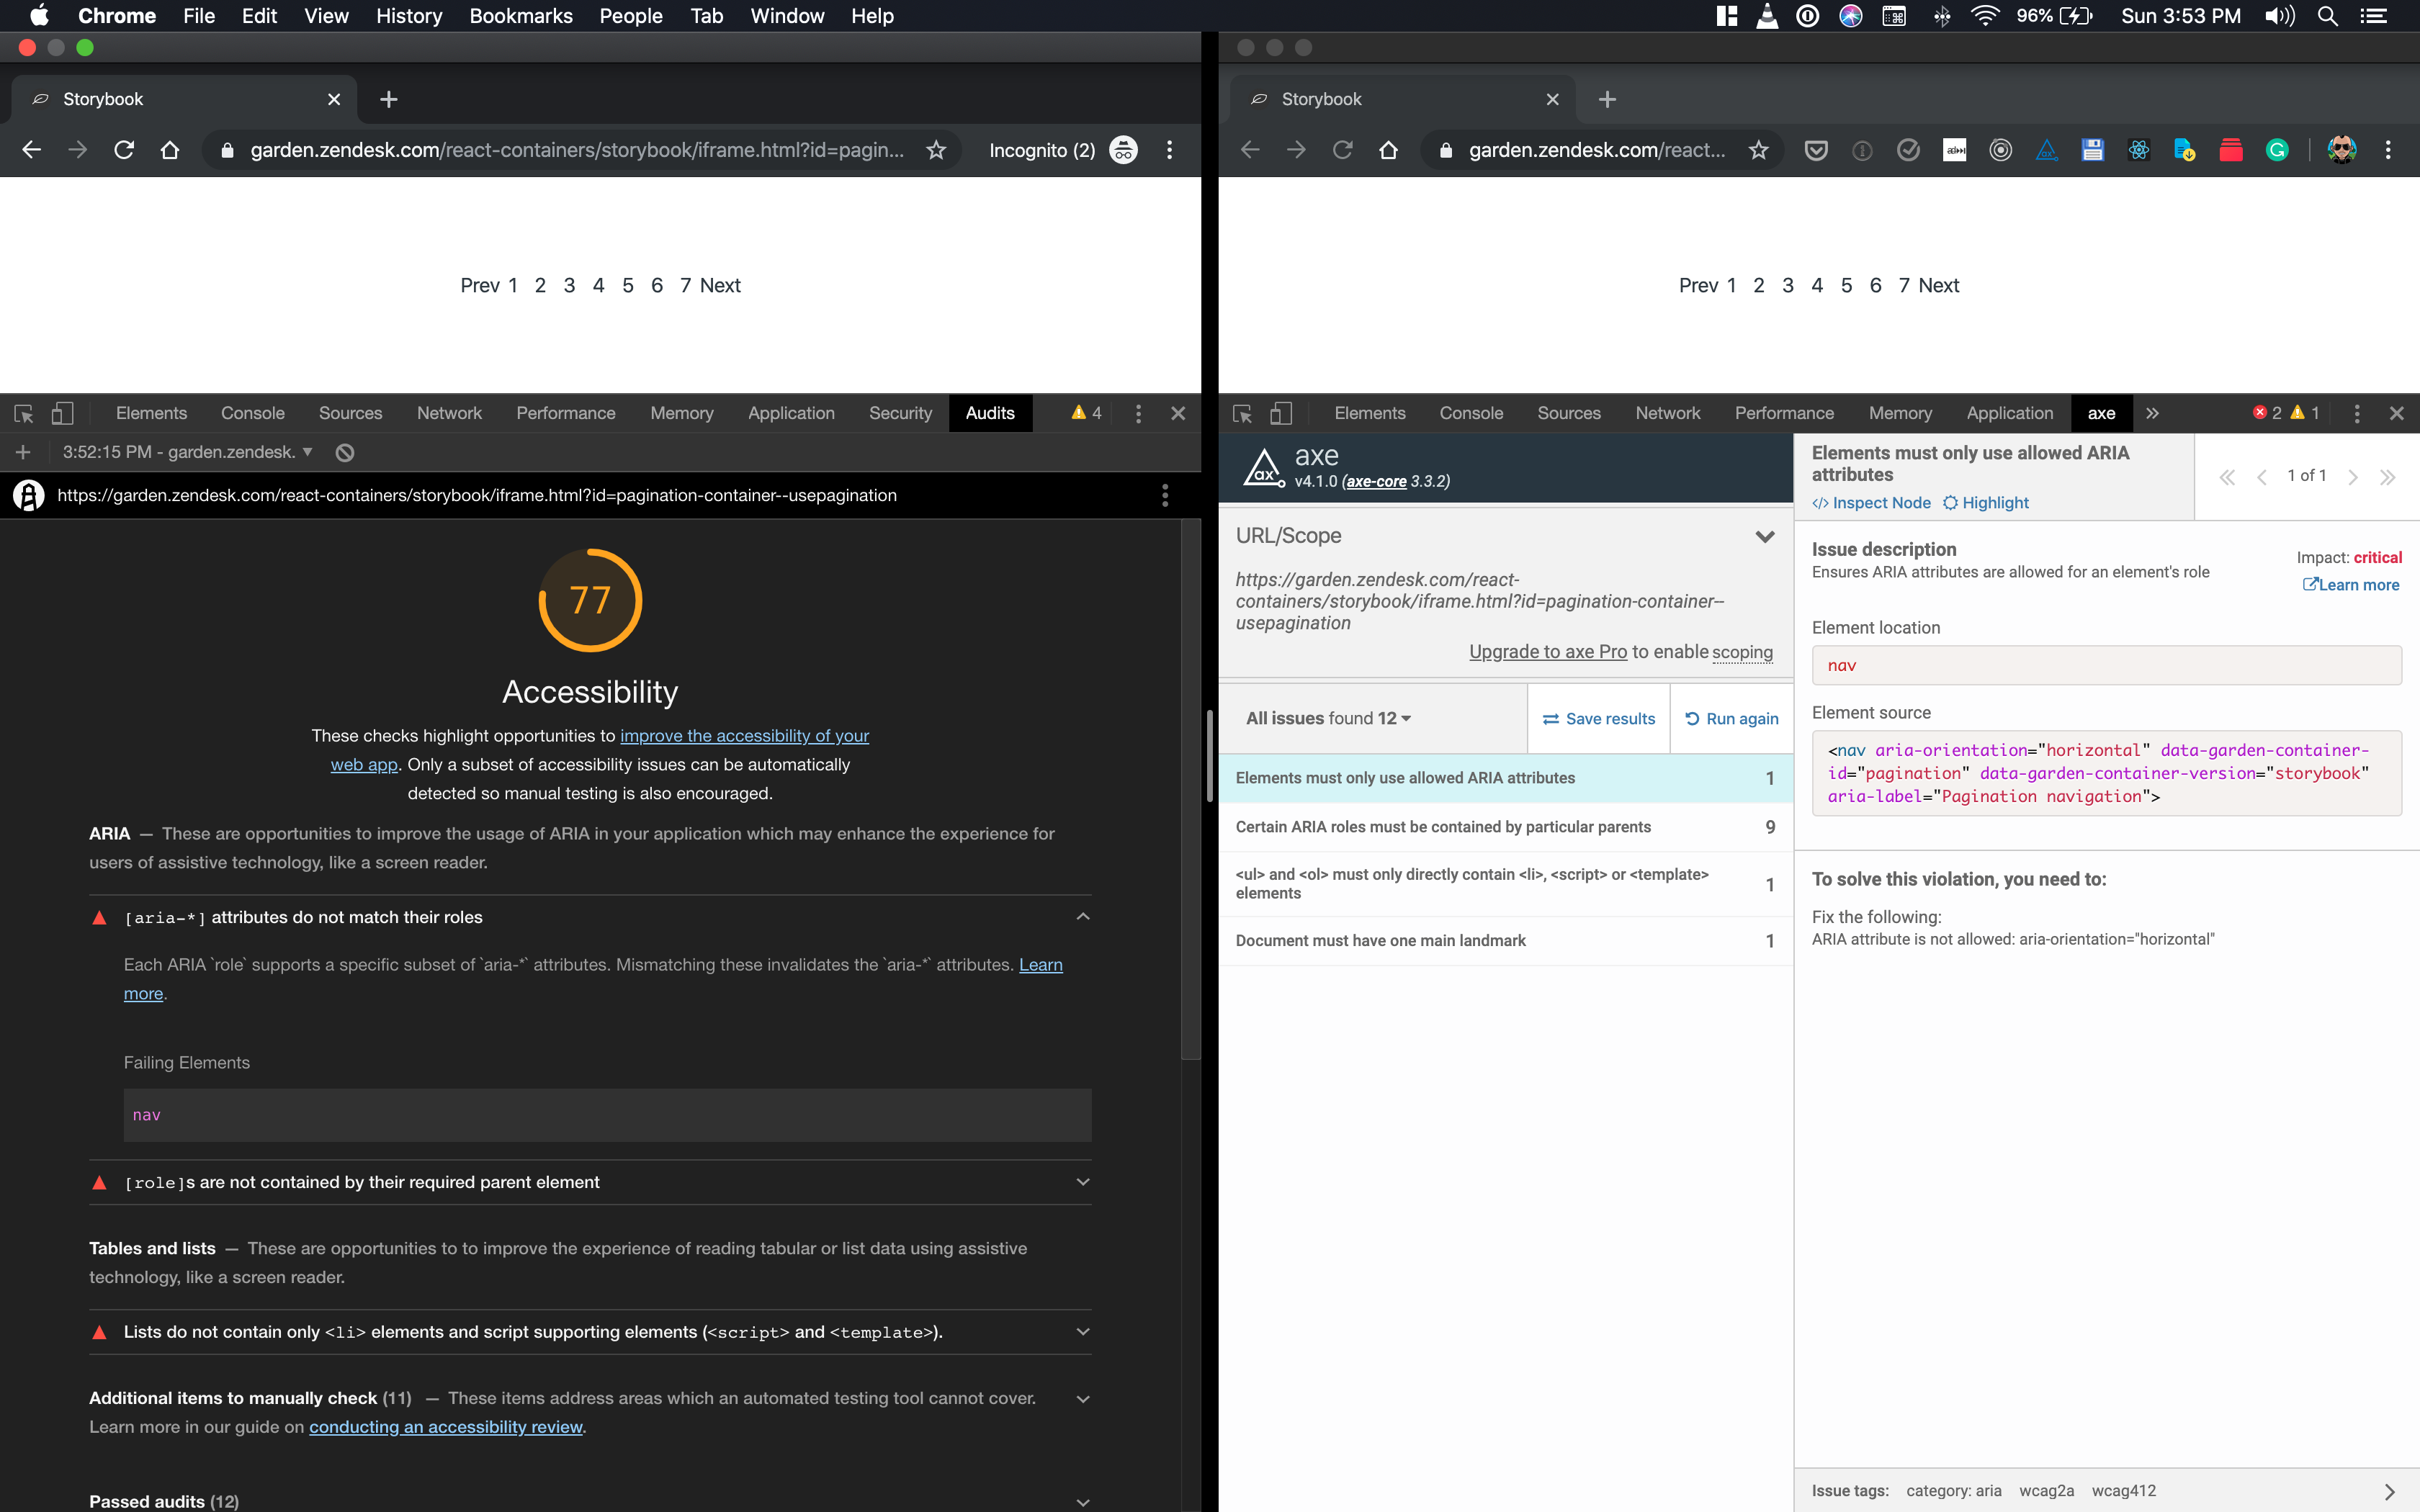Toggle device toolbar in left DevTools

click(x=62, y=413)
